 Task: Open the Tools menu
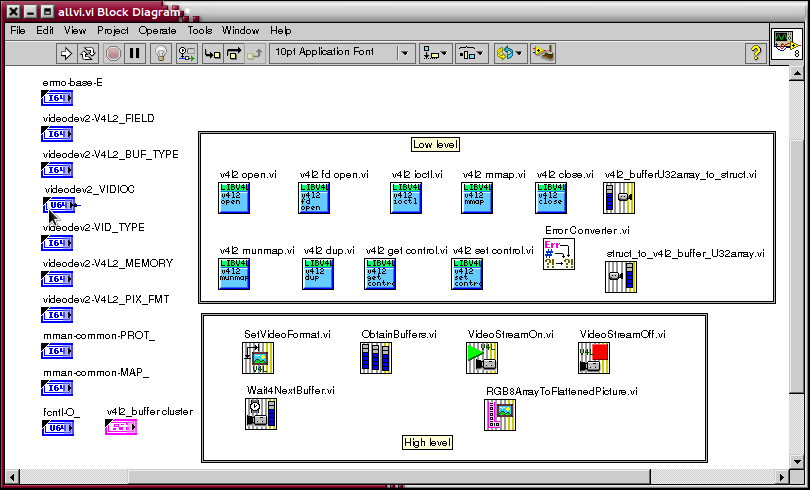pos(200,30)
